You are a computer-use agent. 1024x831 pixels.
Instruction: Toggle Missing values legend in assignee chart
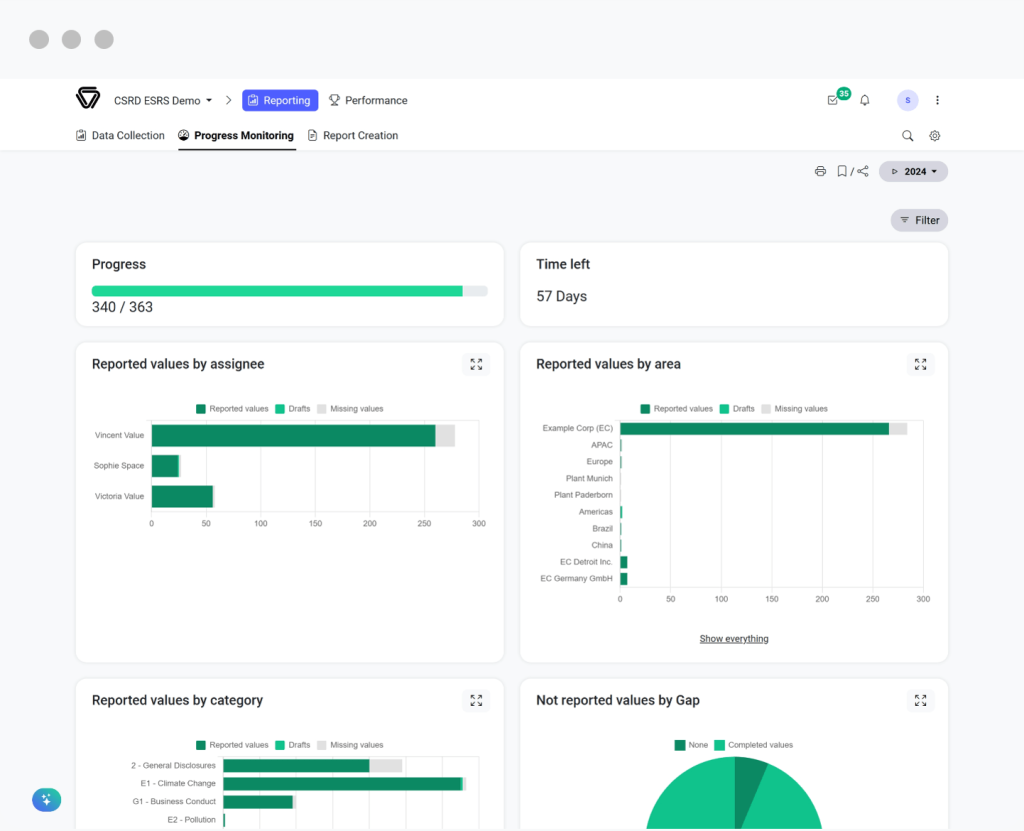click(x=350, y=409)
